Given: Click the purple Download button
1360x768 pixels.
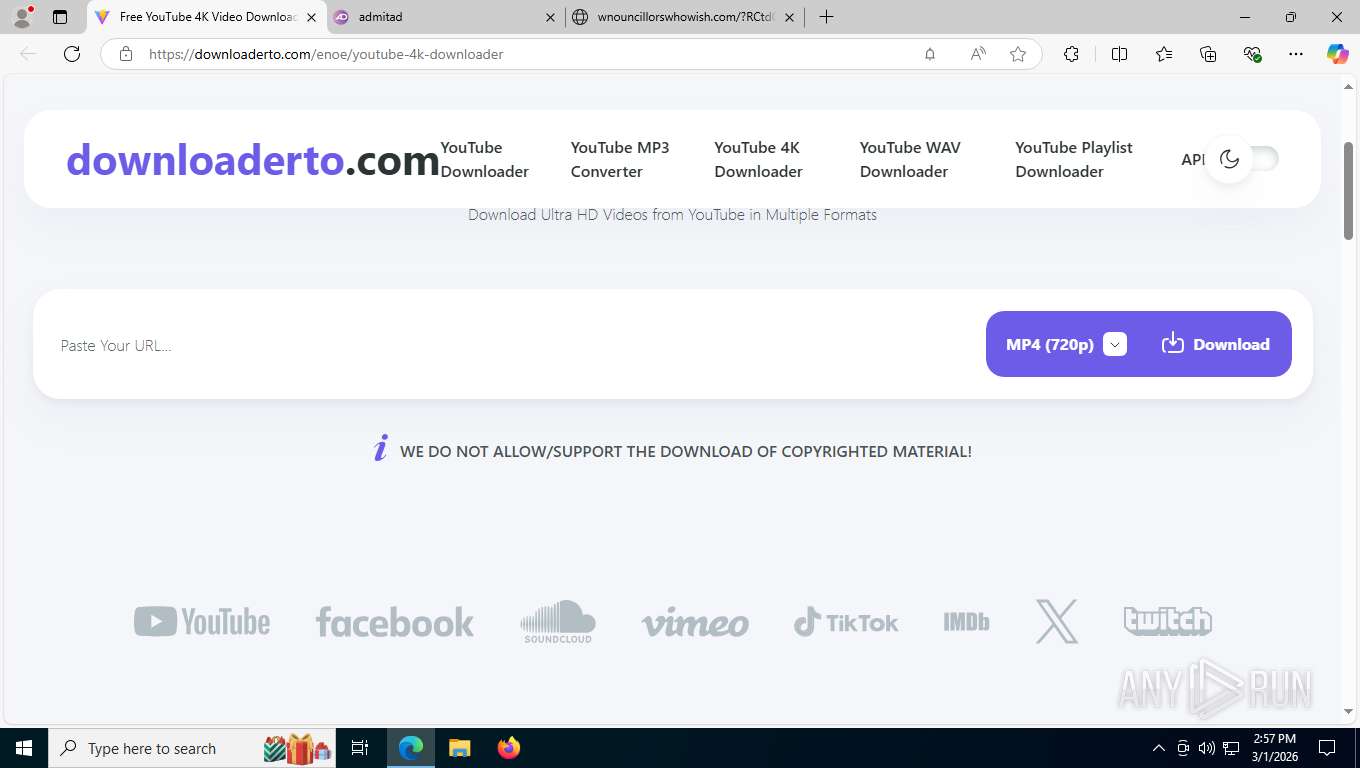Looking at the screenshot, I should click(1216, 344).
